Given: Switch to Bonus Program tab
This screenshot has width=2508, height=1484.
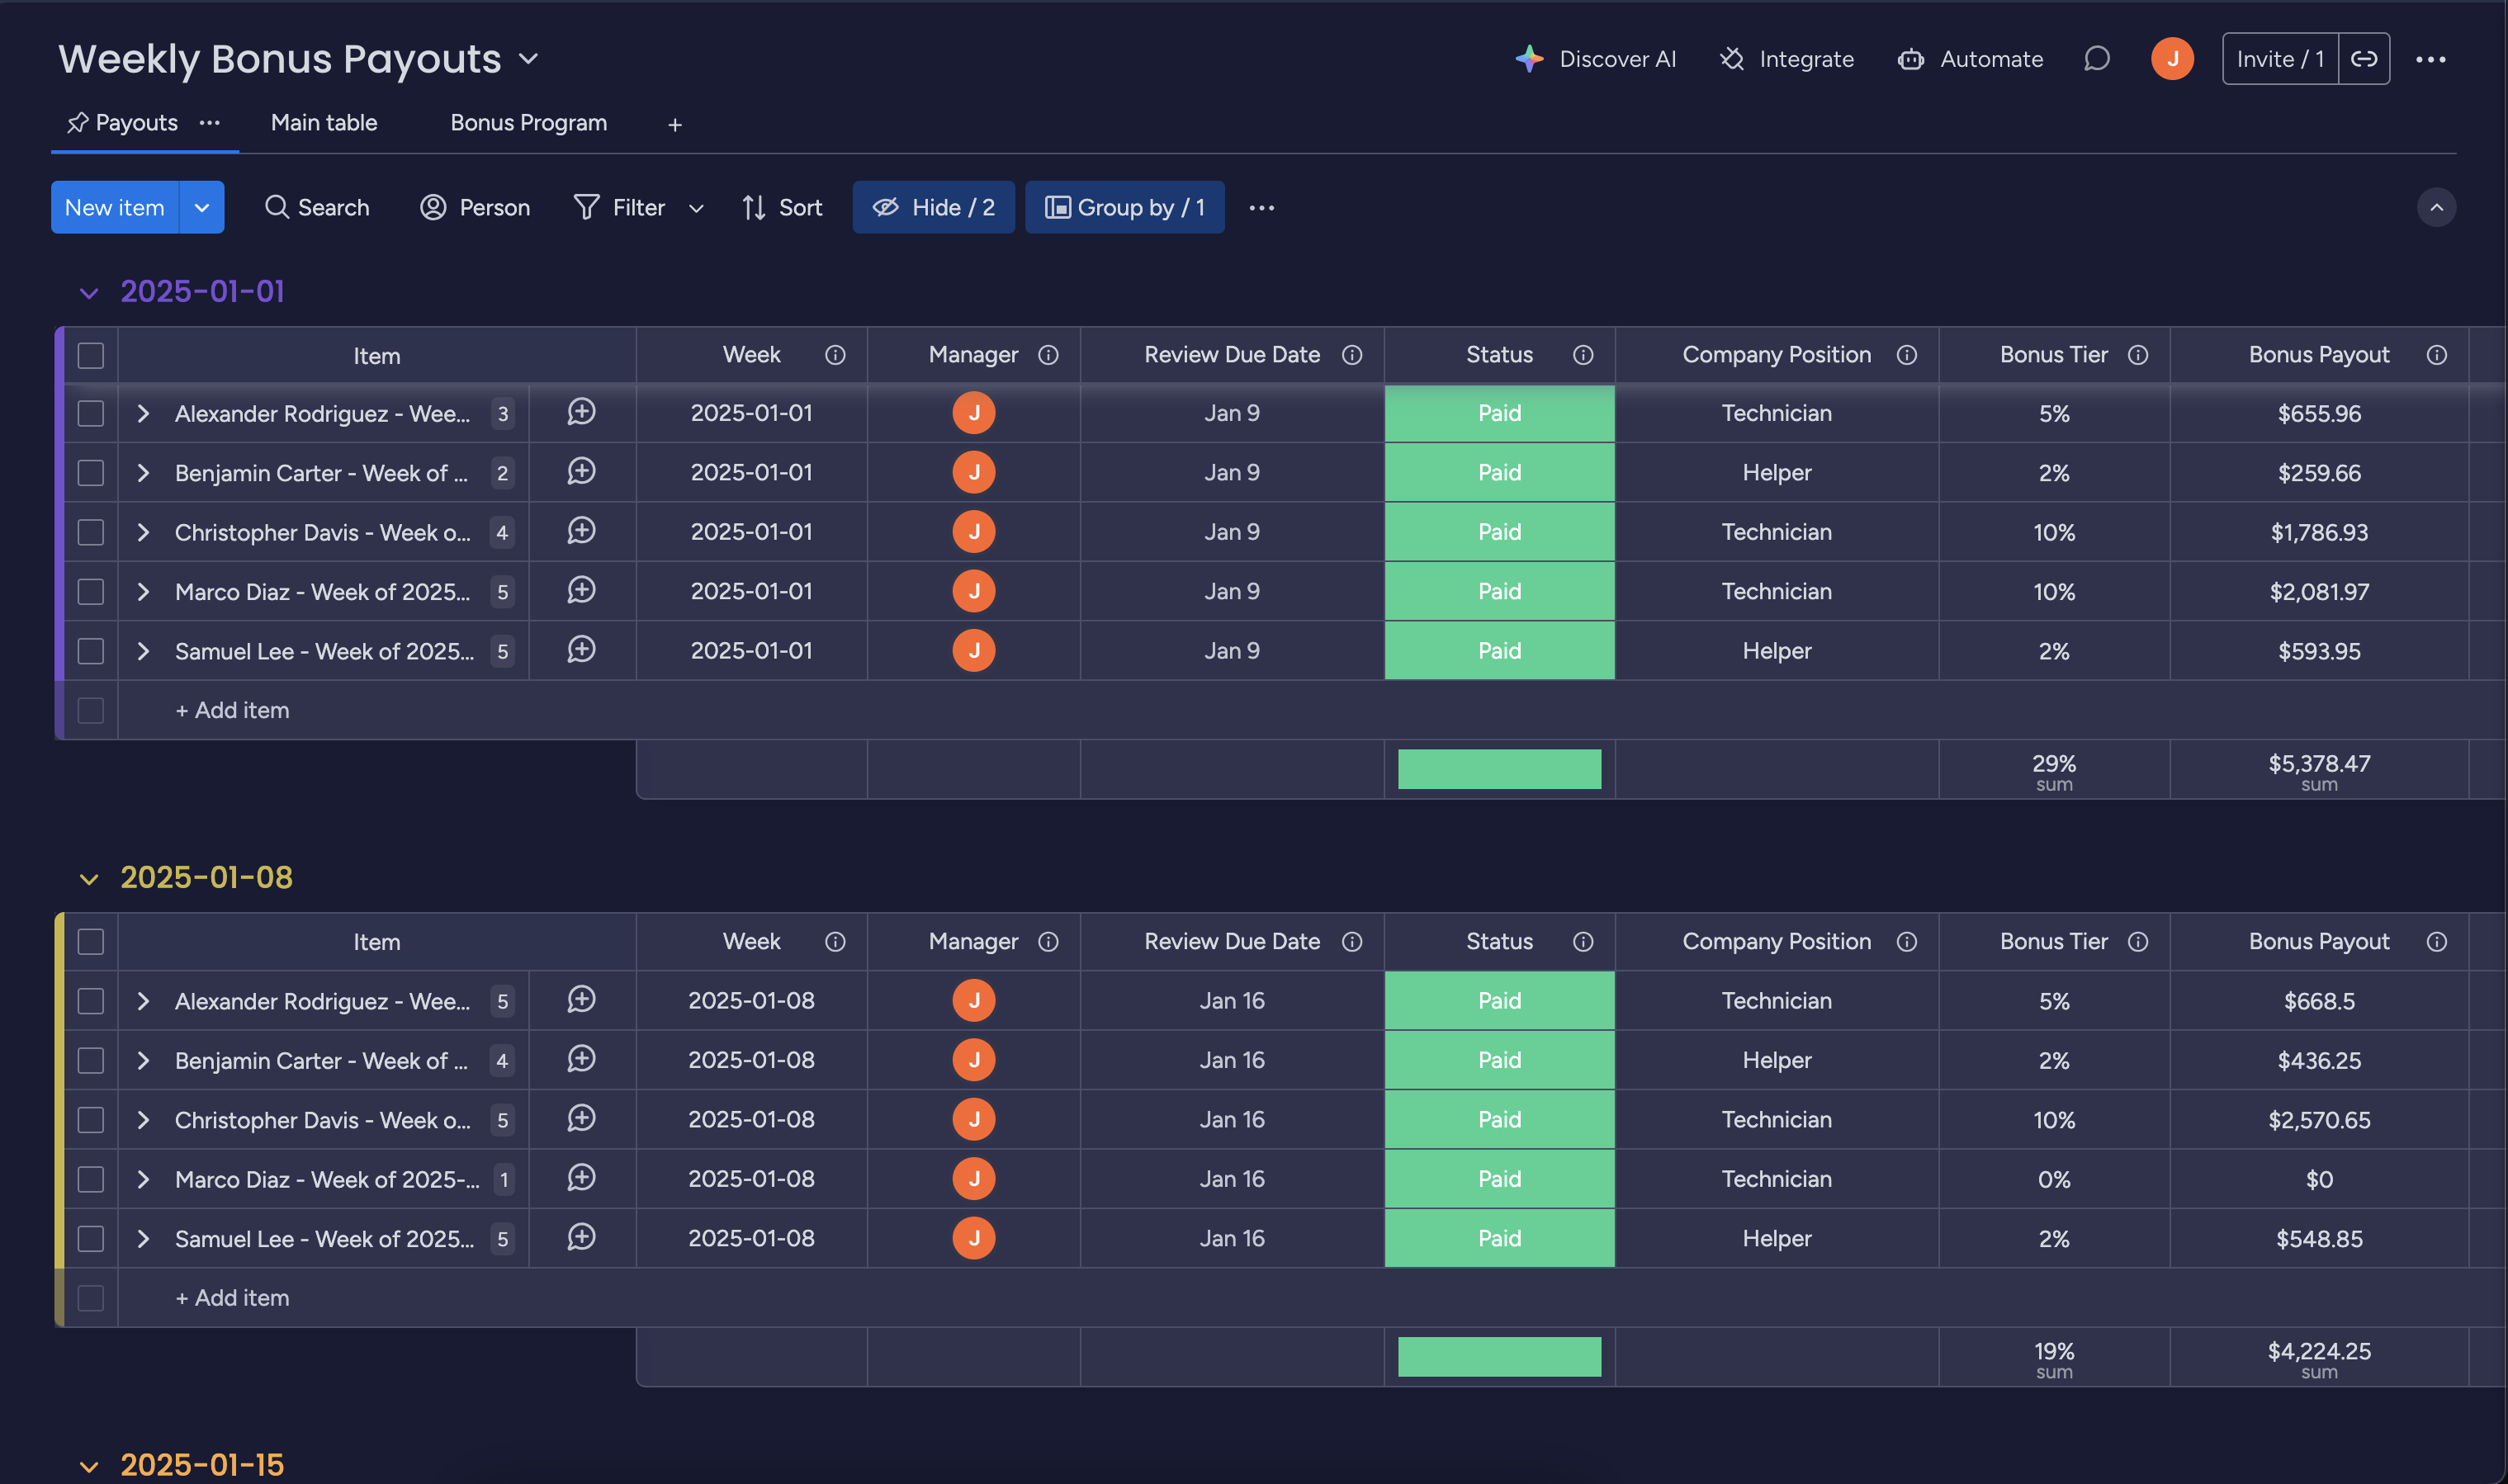Looking at the screenshot, I should pos(528,123).
